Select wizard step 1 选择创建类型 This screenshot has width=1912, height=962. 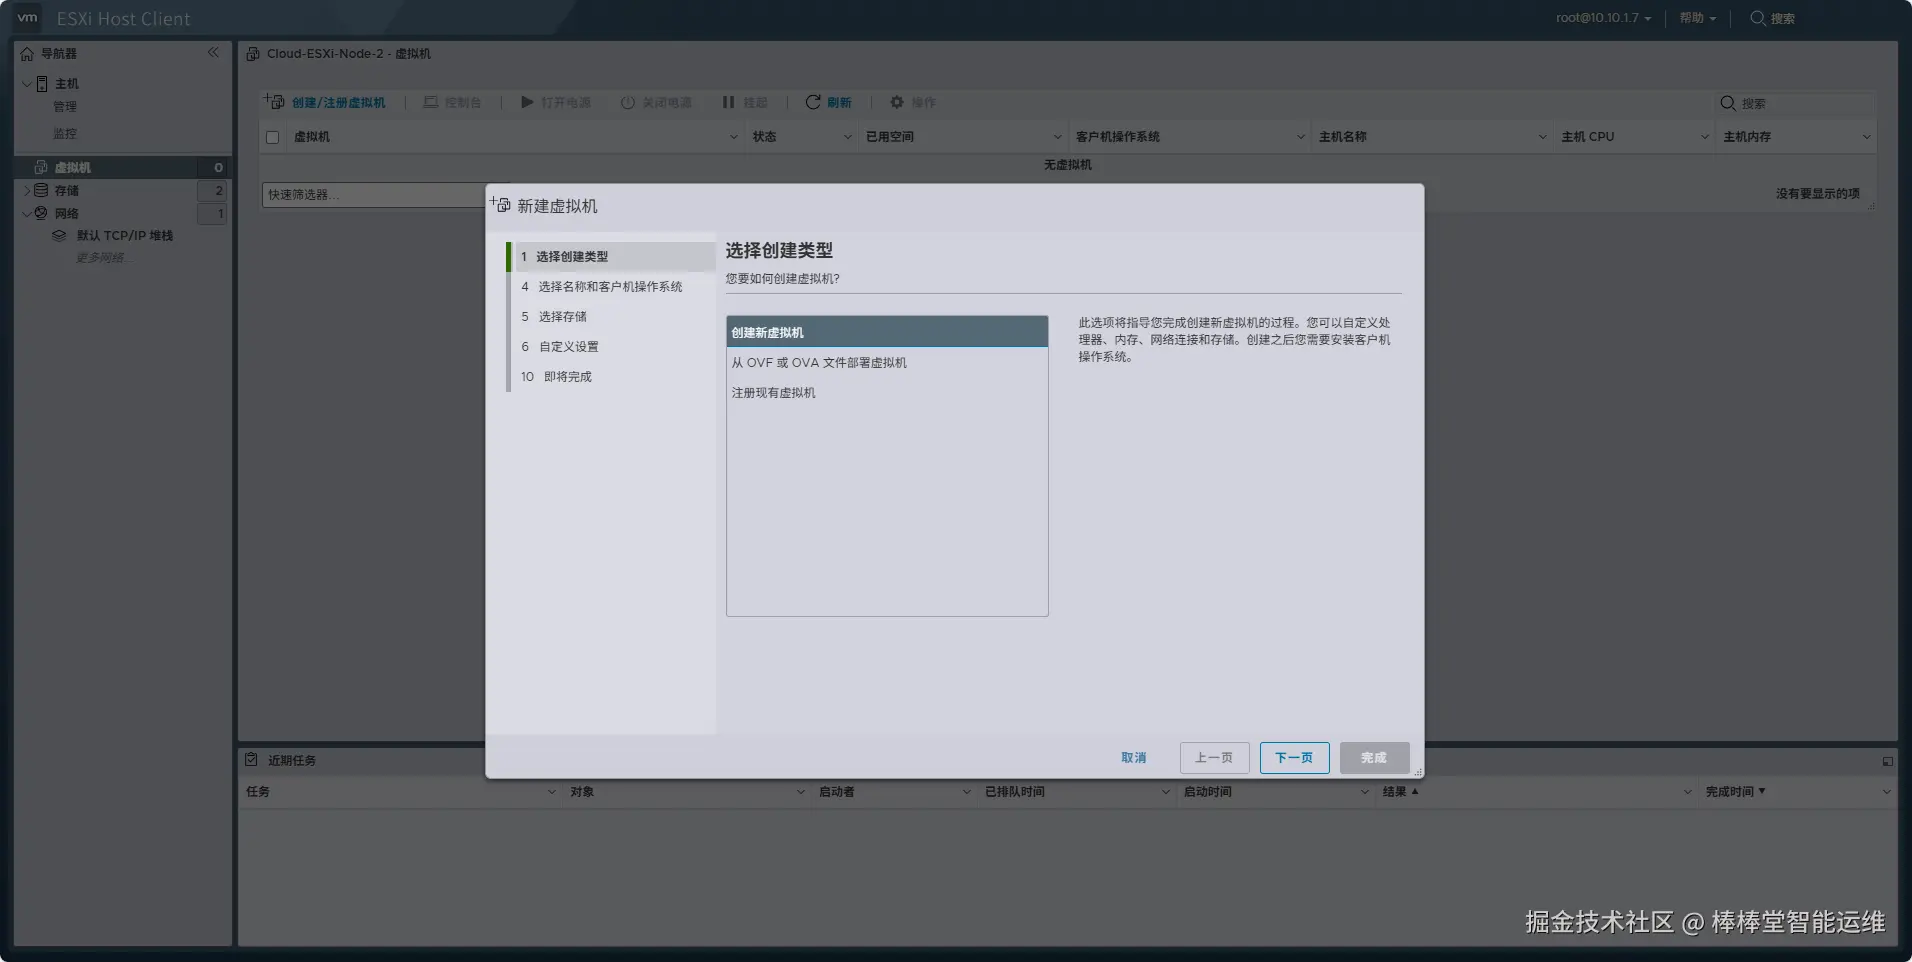(612, 257)
